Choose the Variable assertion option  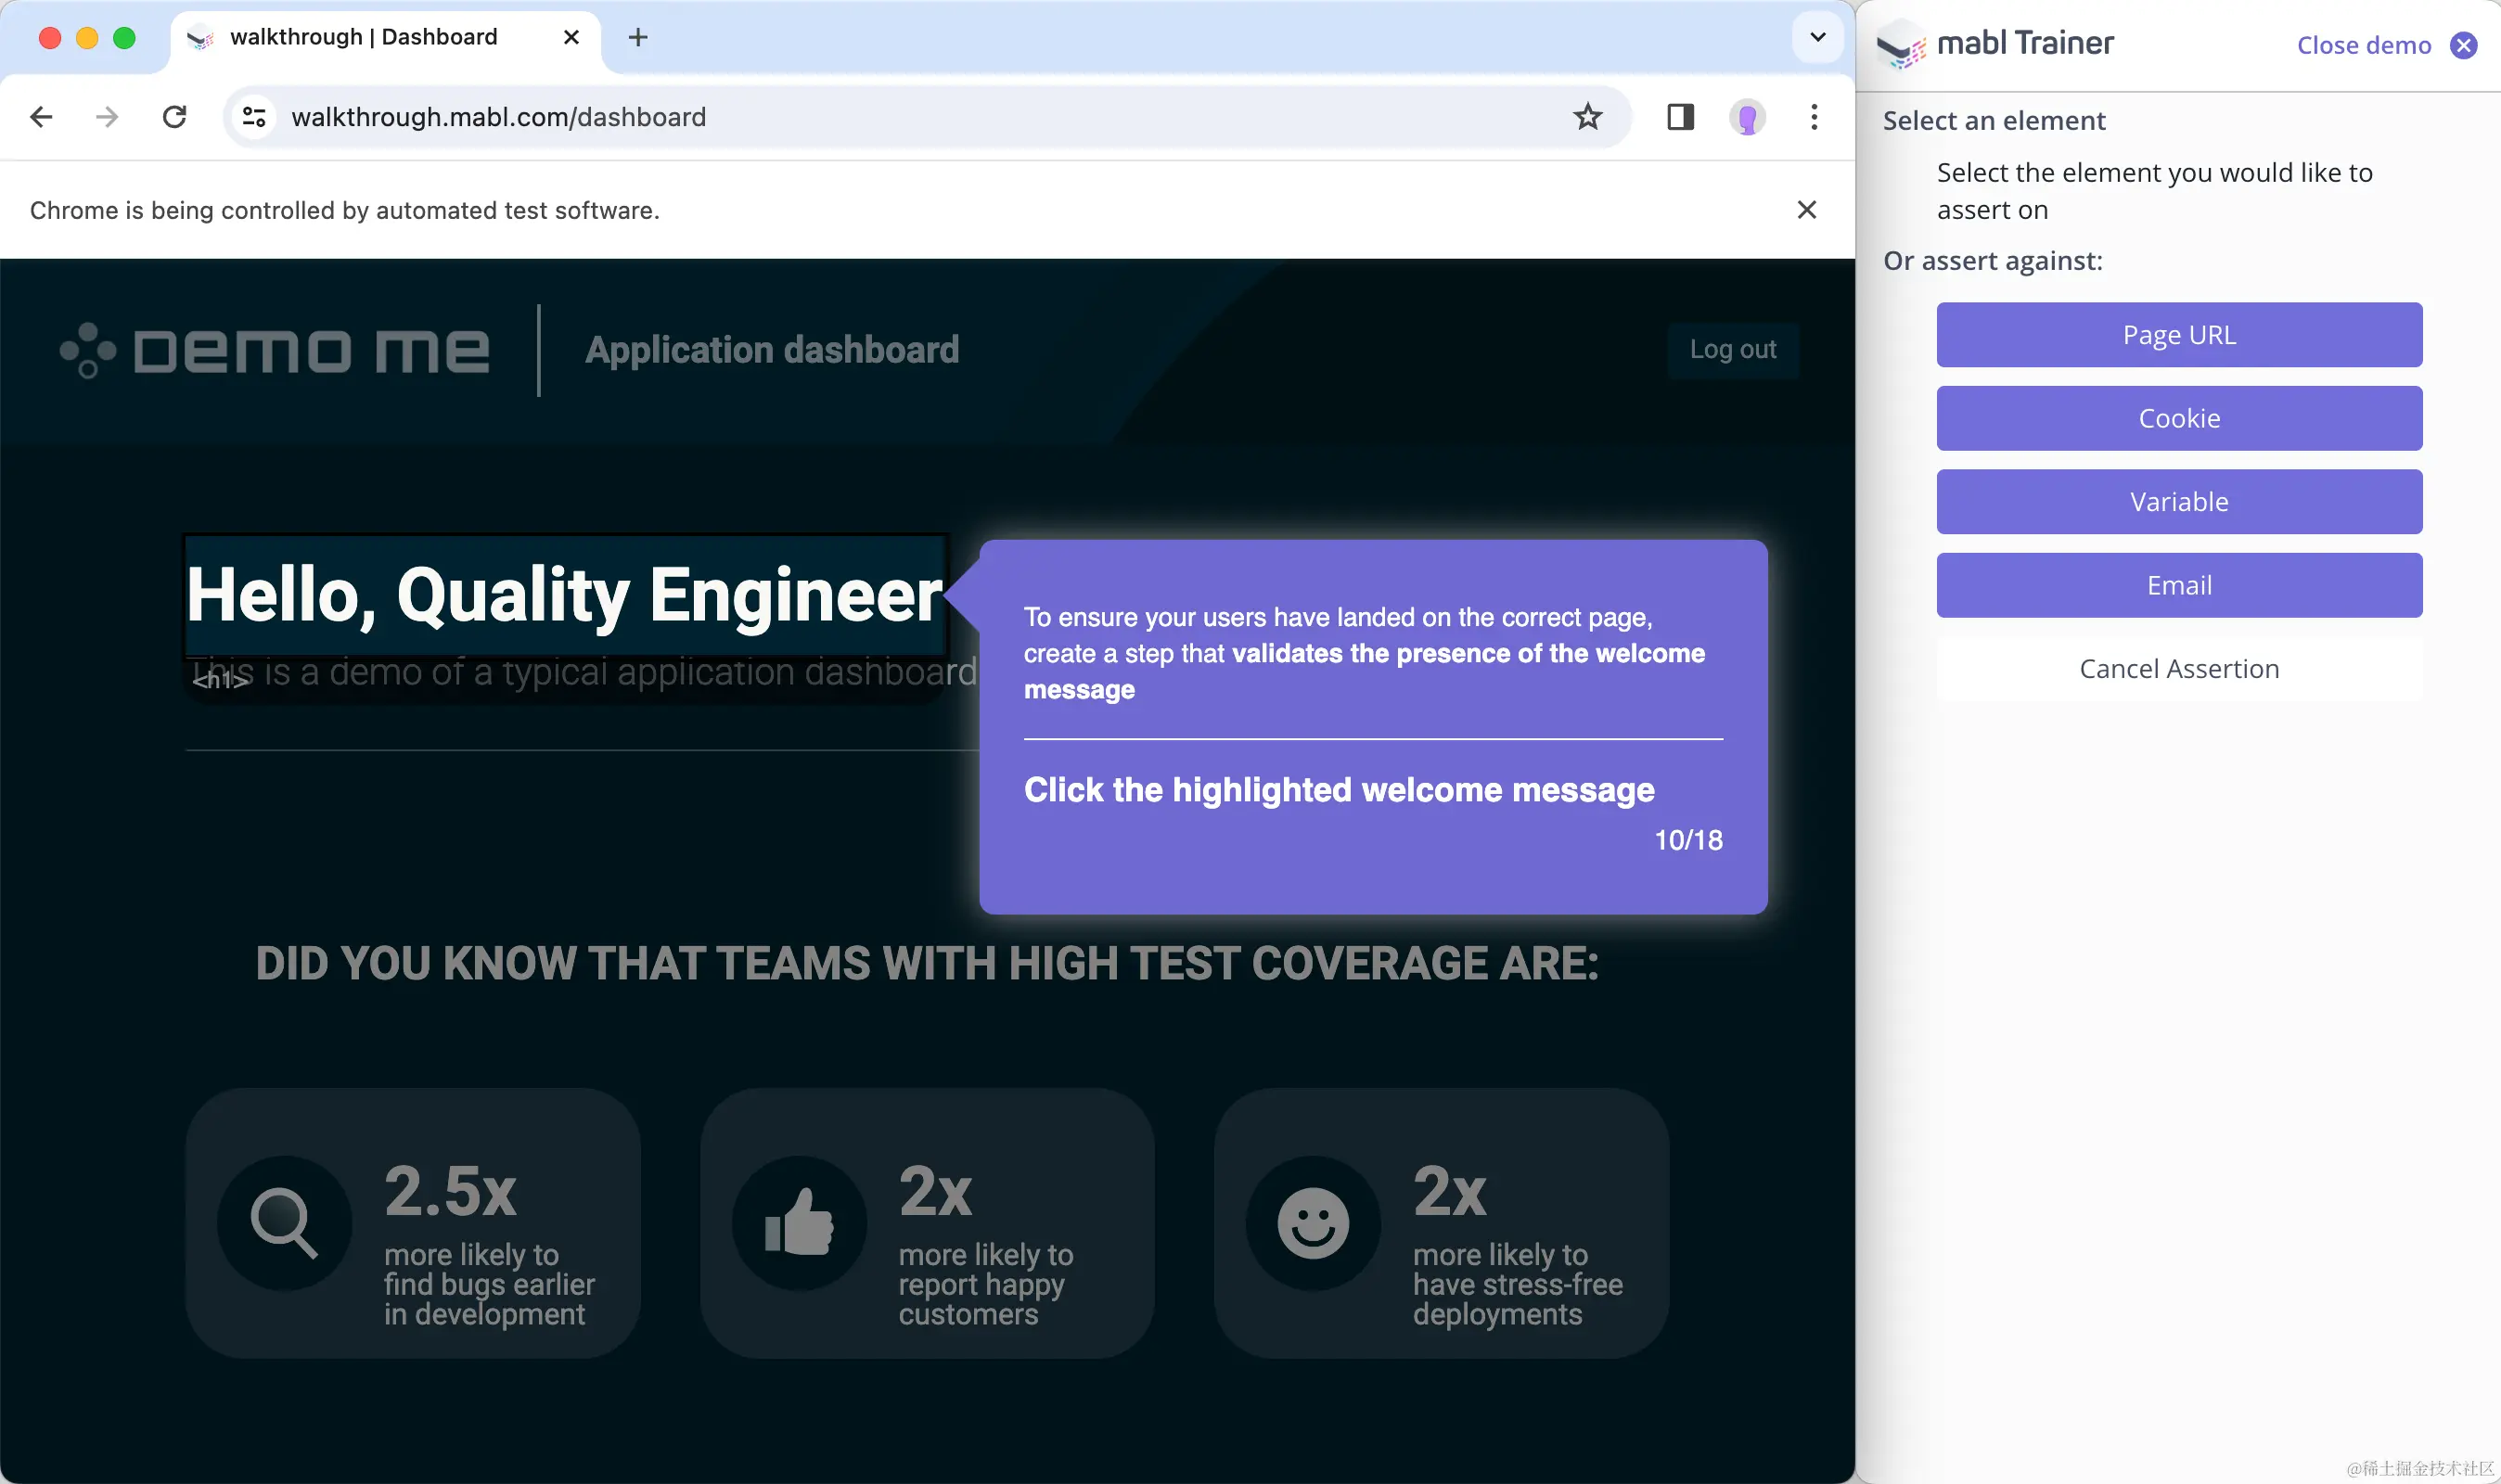point(2178,502)
